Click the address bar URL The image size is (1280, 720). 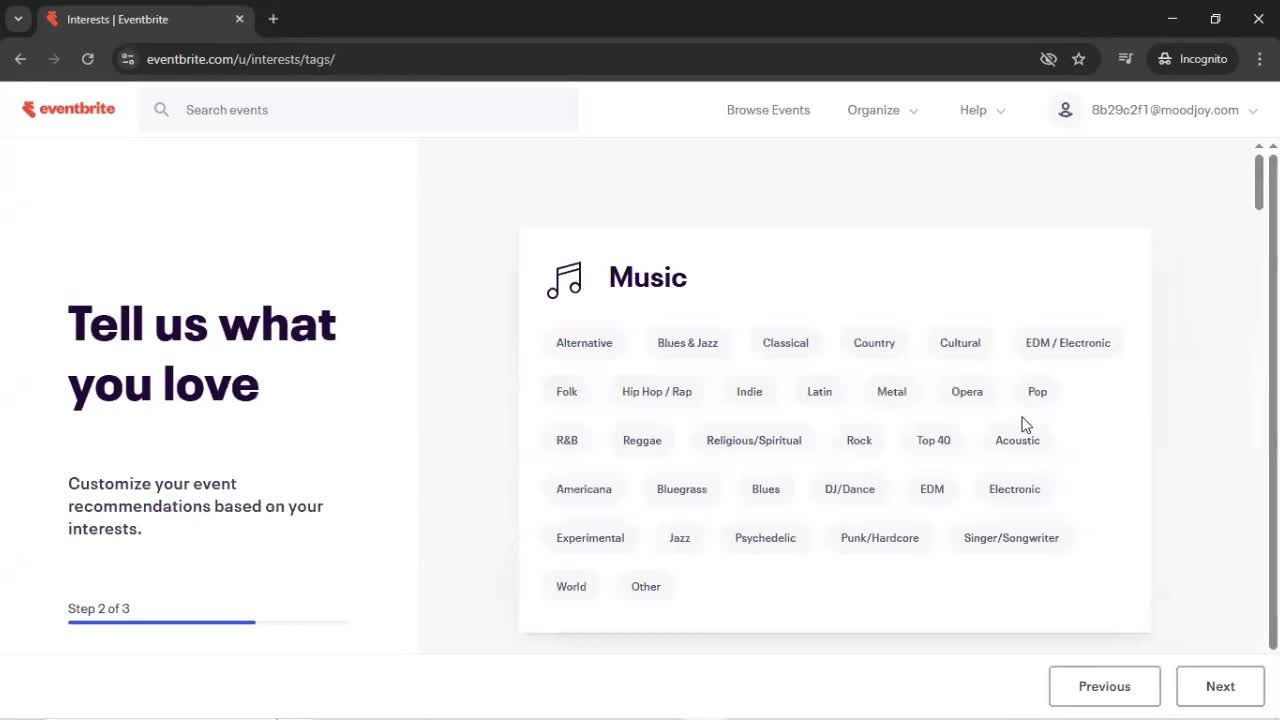[x=240, y=59]
